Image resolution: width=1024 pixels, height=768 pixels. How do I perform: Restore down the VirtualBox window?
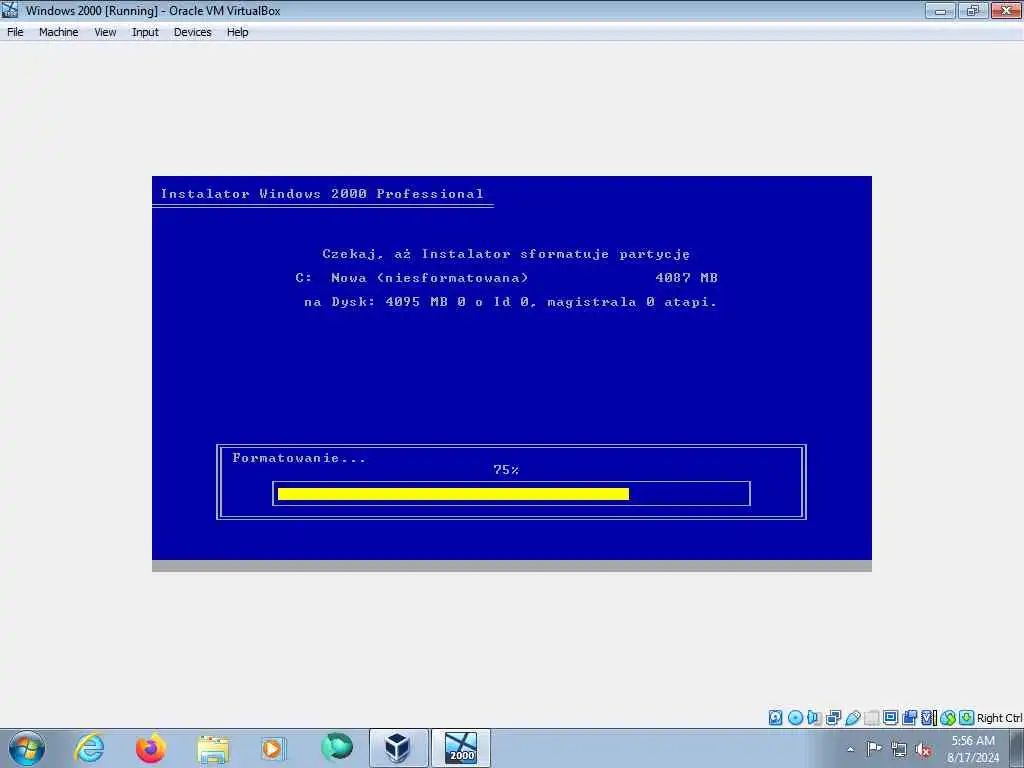tap(972, 11)
